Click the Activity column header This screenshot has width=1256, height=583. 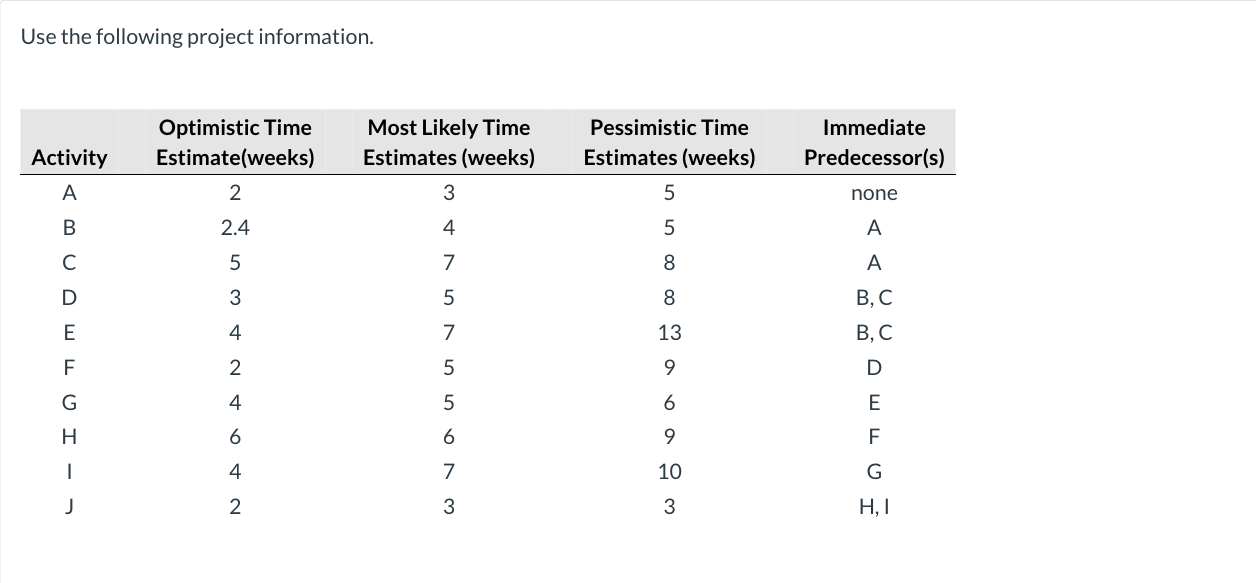tap(69, 158)
